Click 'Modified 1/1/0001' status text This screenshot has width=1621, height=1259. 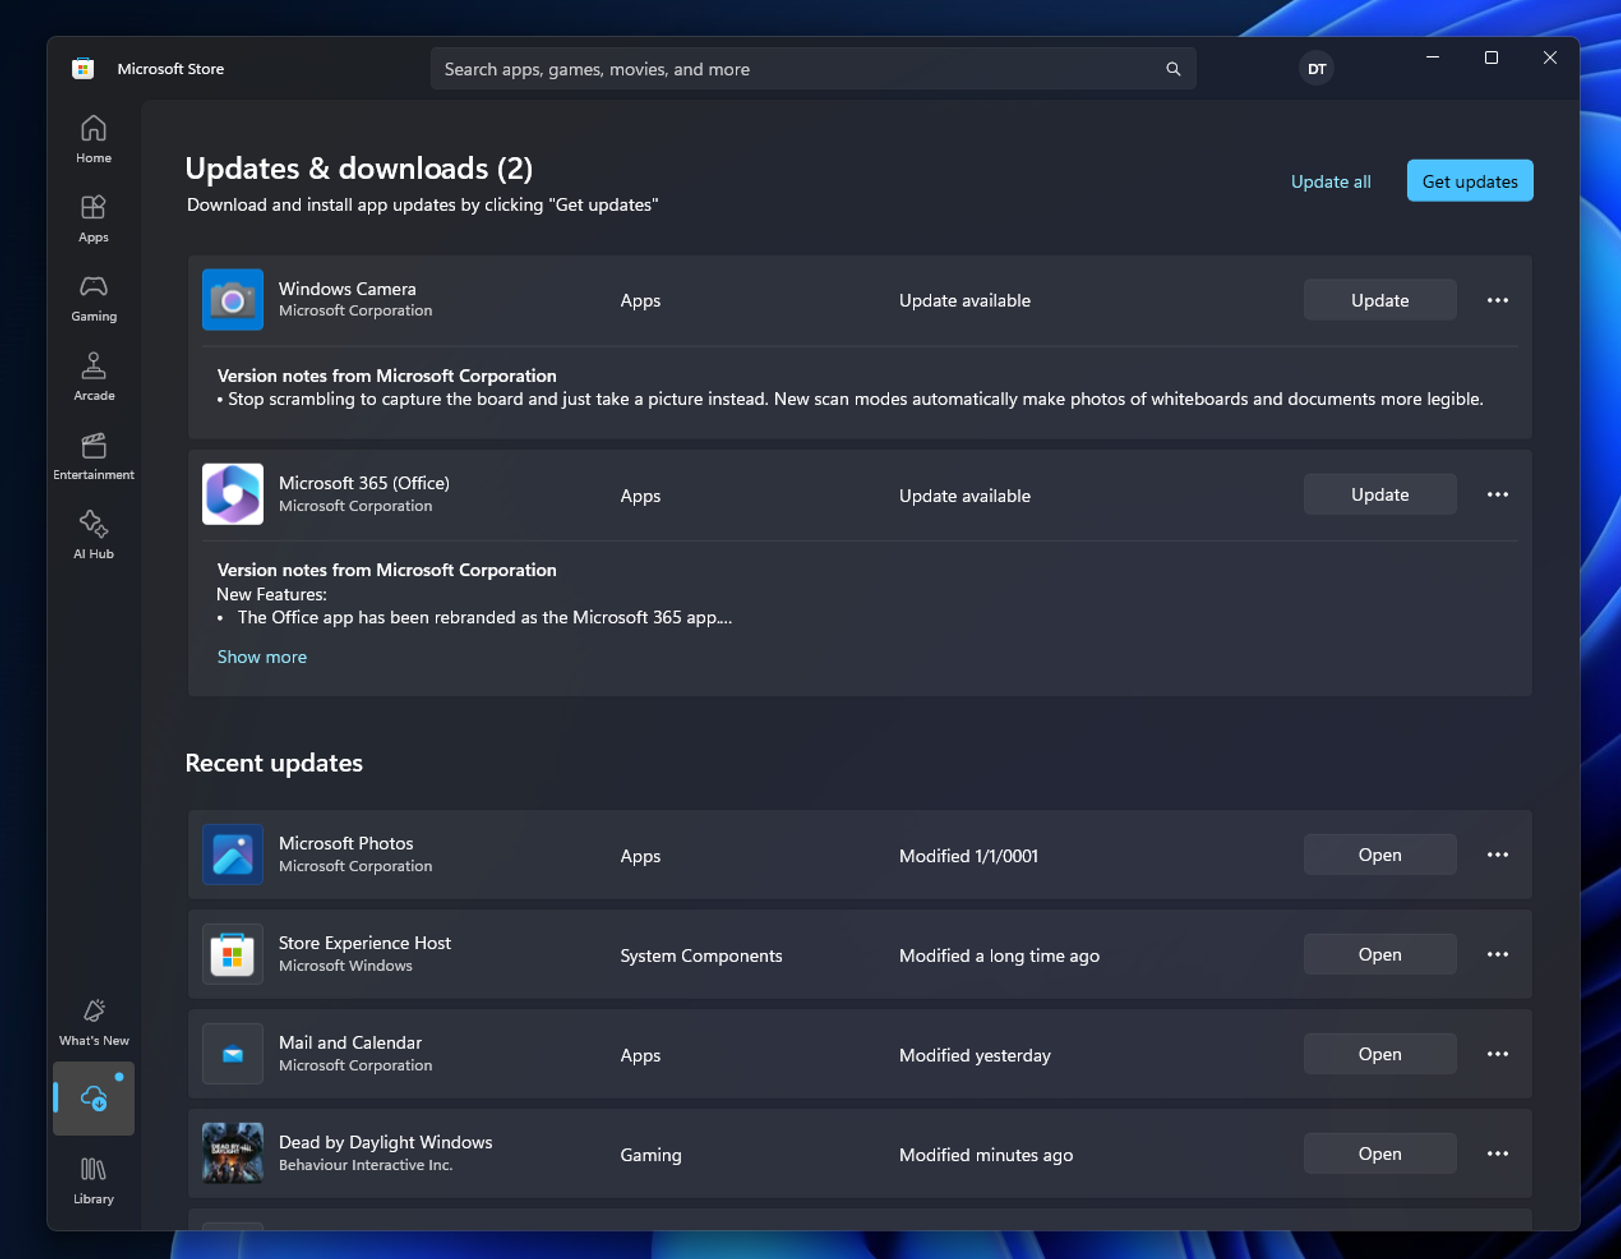point(968,856)
